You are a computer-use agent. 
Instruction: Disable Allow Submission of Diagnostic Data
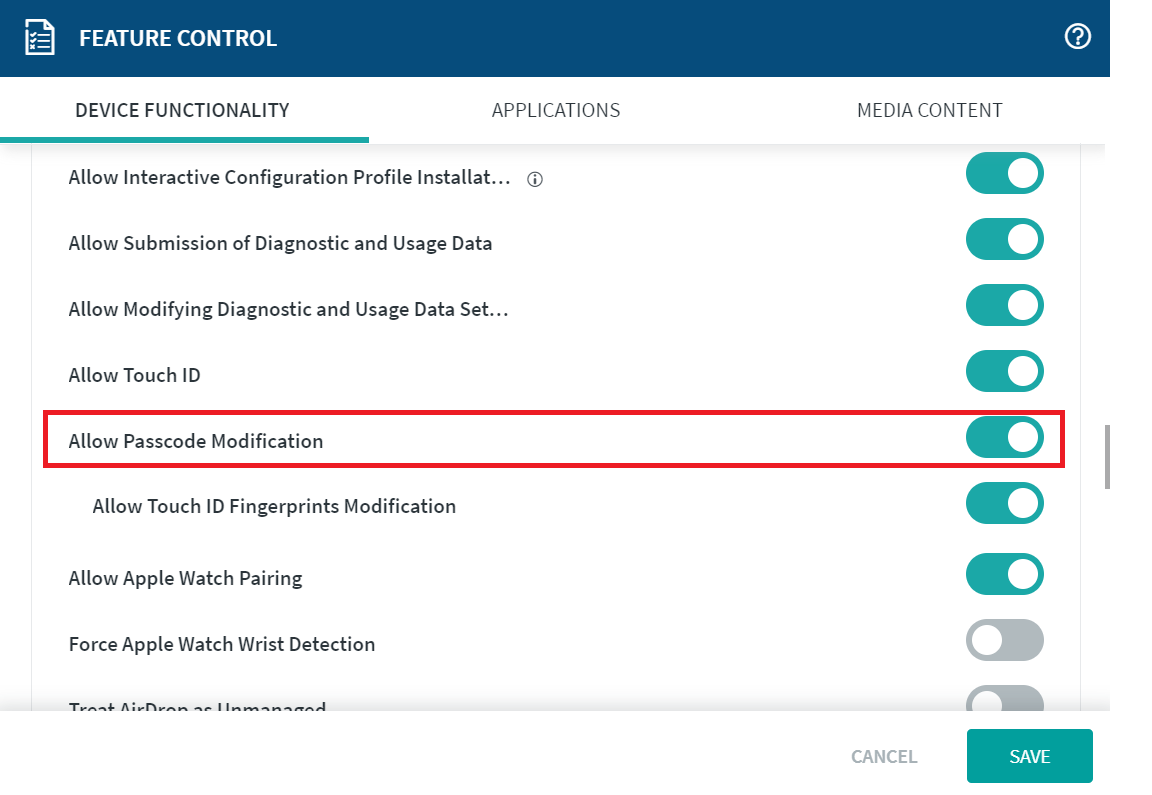coord(1004,239)
